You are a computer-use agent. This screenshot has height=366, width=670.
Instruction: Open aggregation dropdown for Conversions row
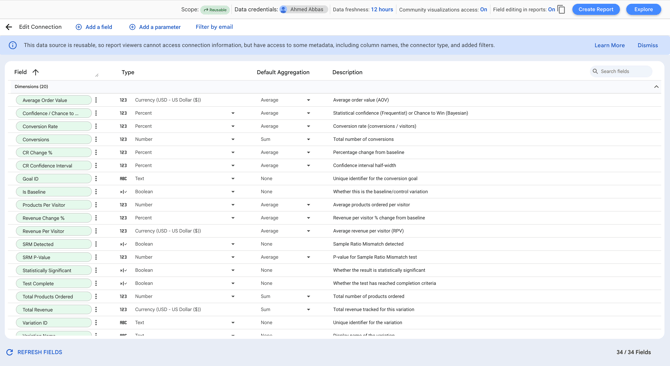pos(308,139)
